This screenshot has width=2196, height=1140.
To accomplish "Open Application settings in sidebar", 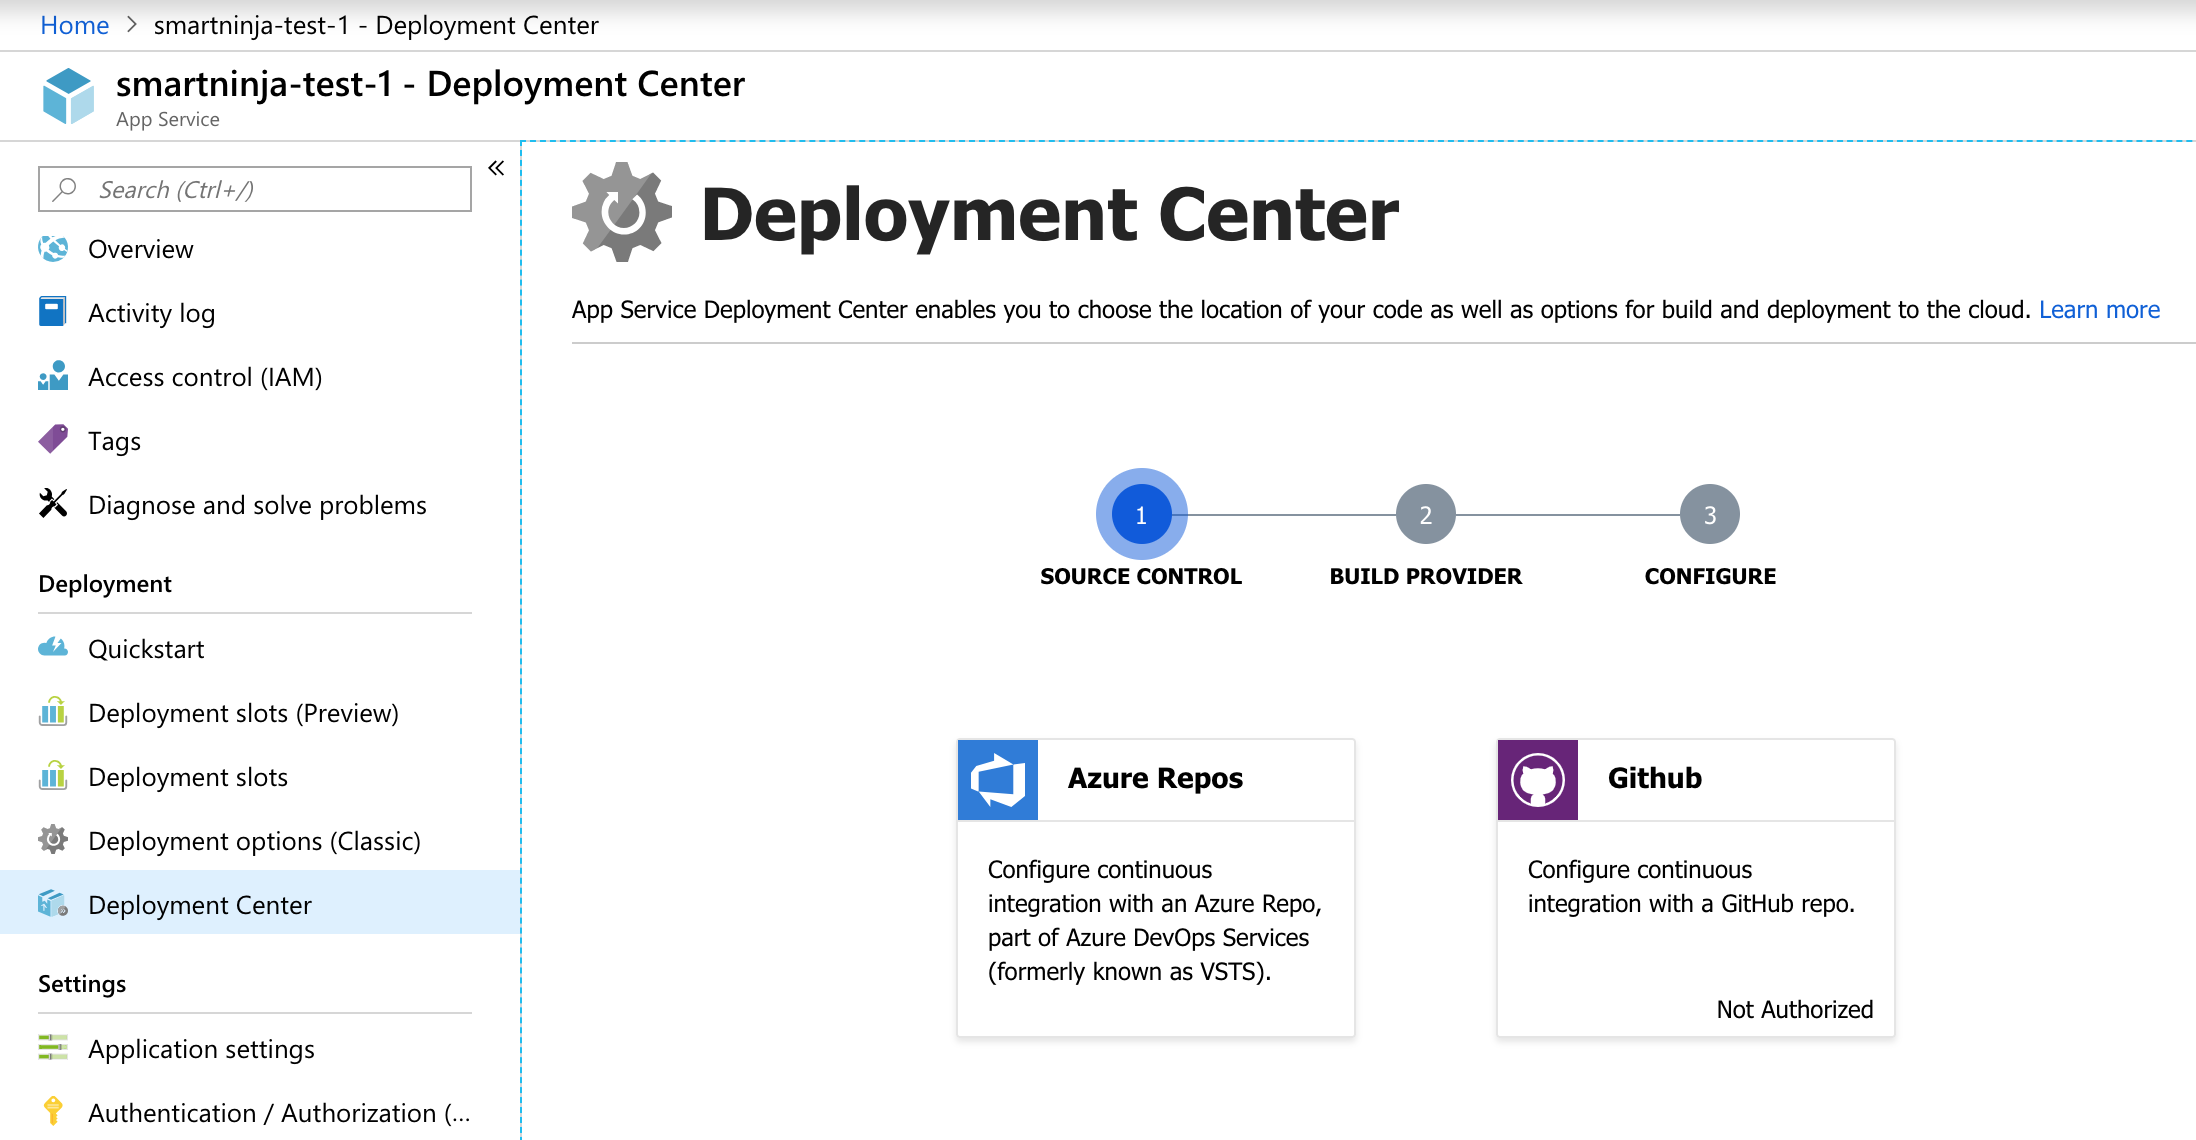I will click(201, 1049).
